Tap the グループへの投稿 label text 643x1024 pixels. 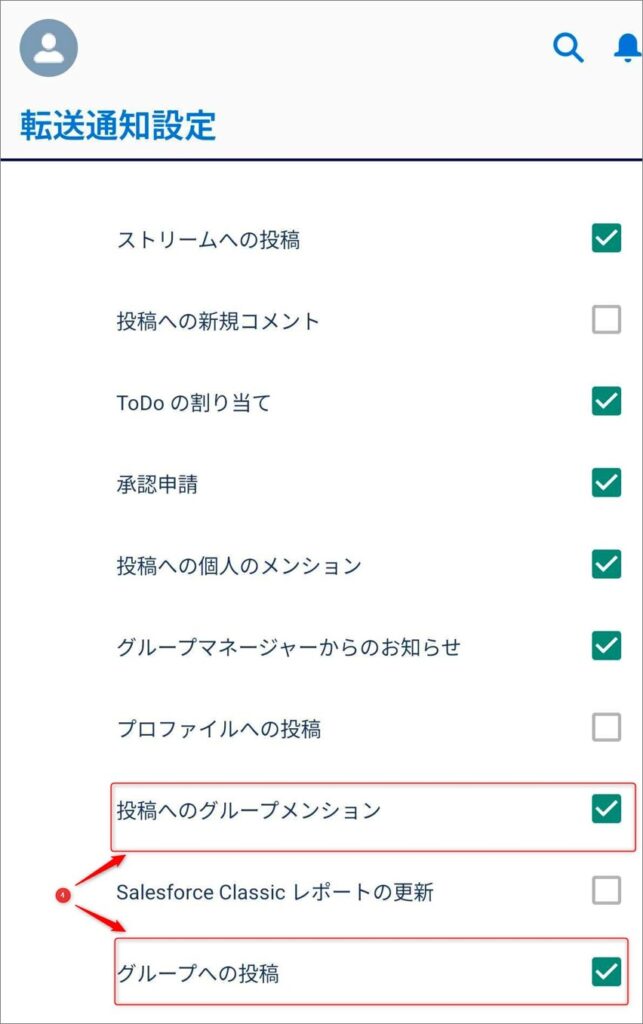[x=198, y=973]
